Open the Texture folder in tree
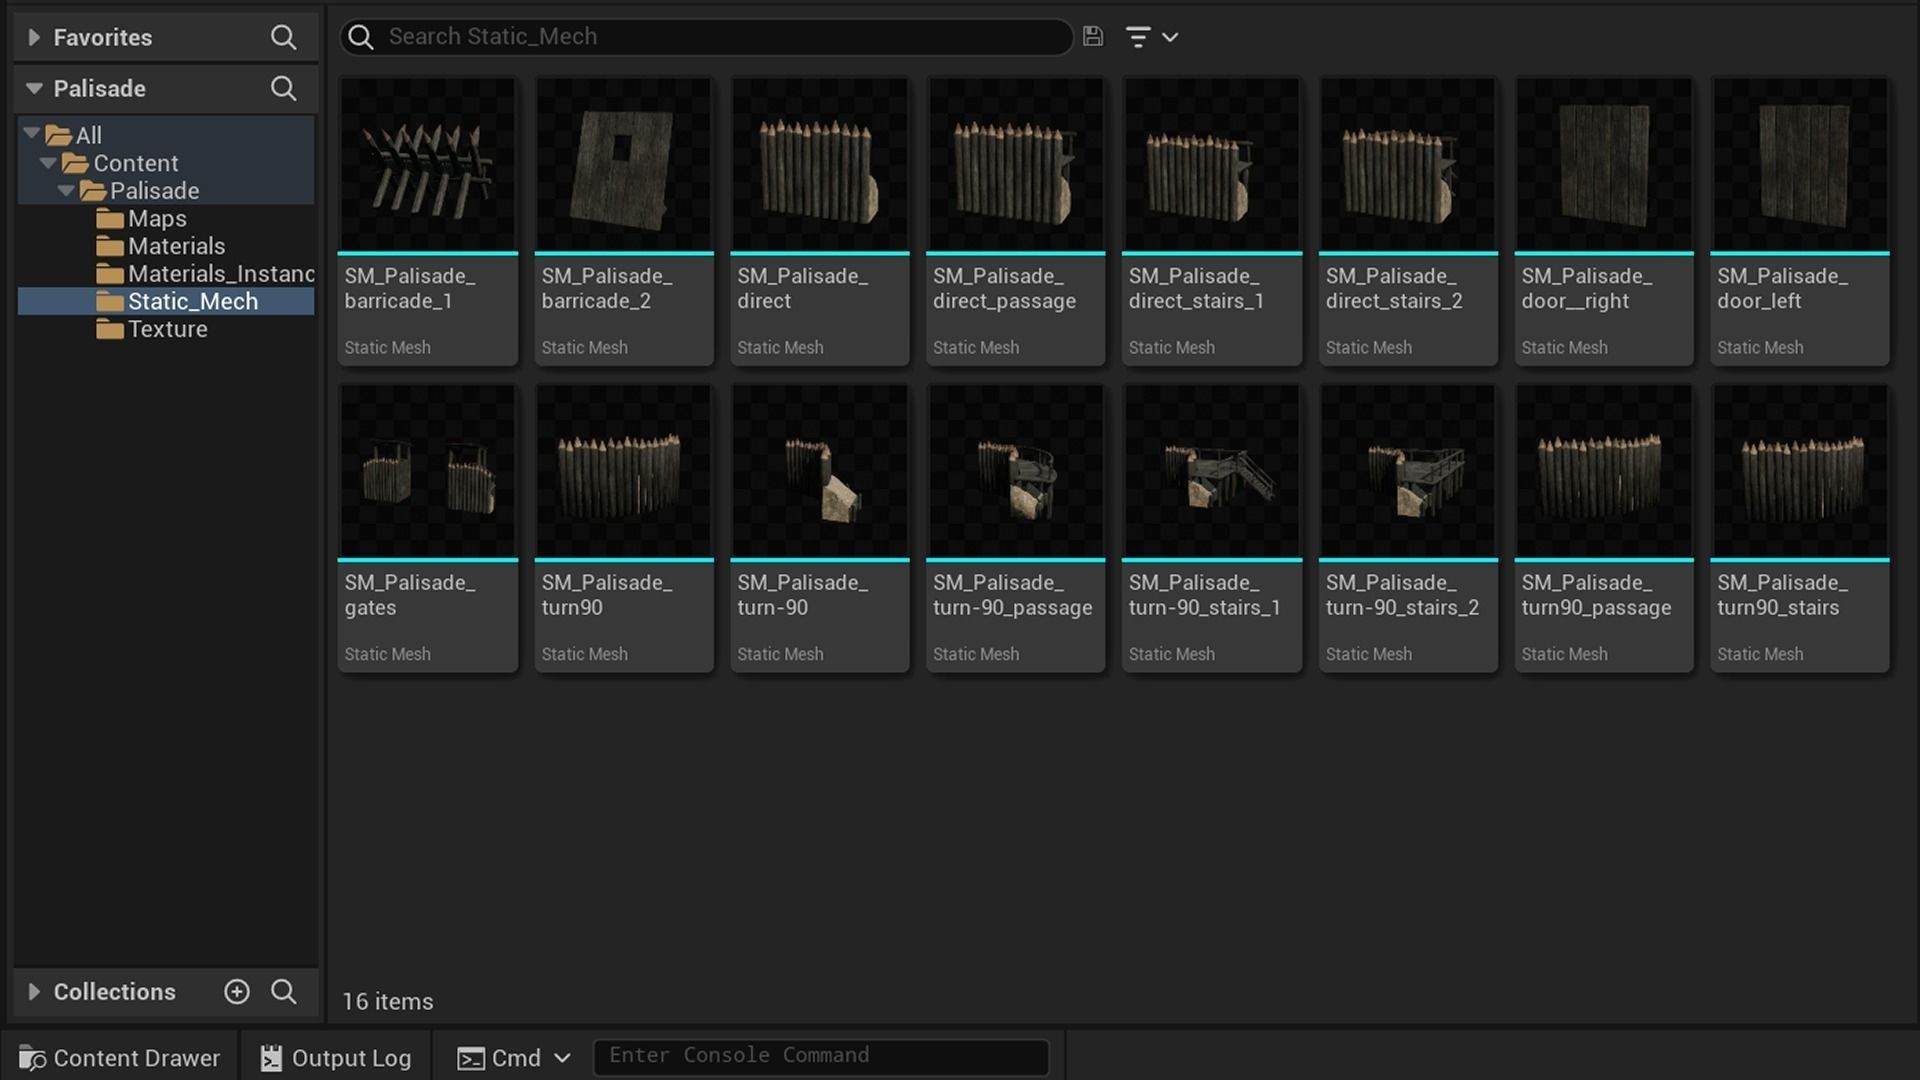The width and height of the screenshot is (1920, 1080). [x=167, y=329]
